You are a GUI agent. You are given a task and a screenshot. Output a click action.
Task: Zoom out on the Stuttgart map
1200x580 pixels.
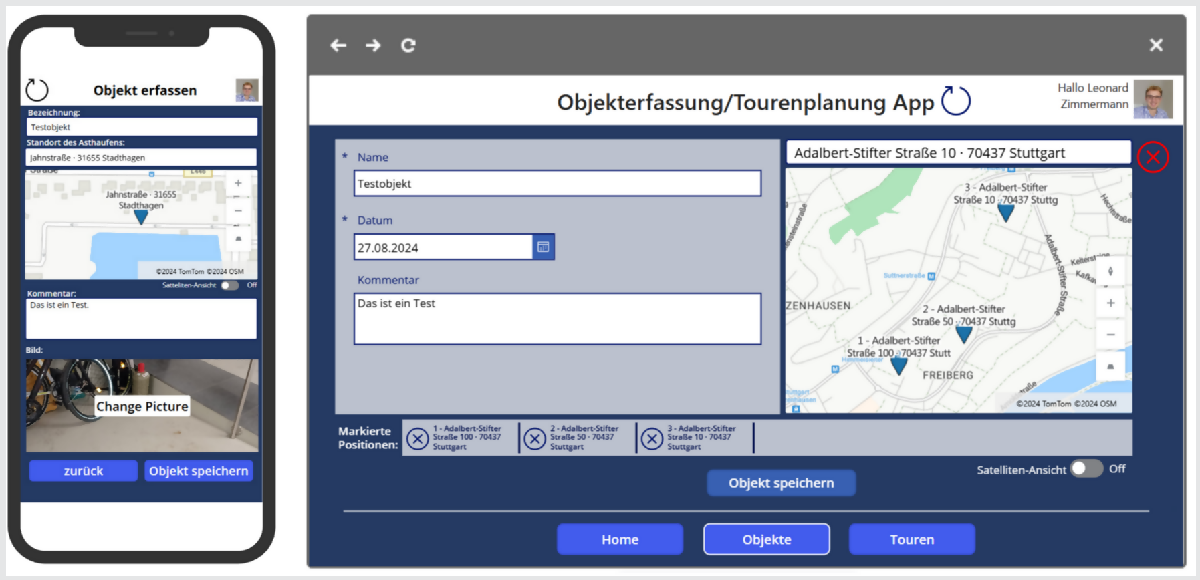(1111, 334)
